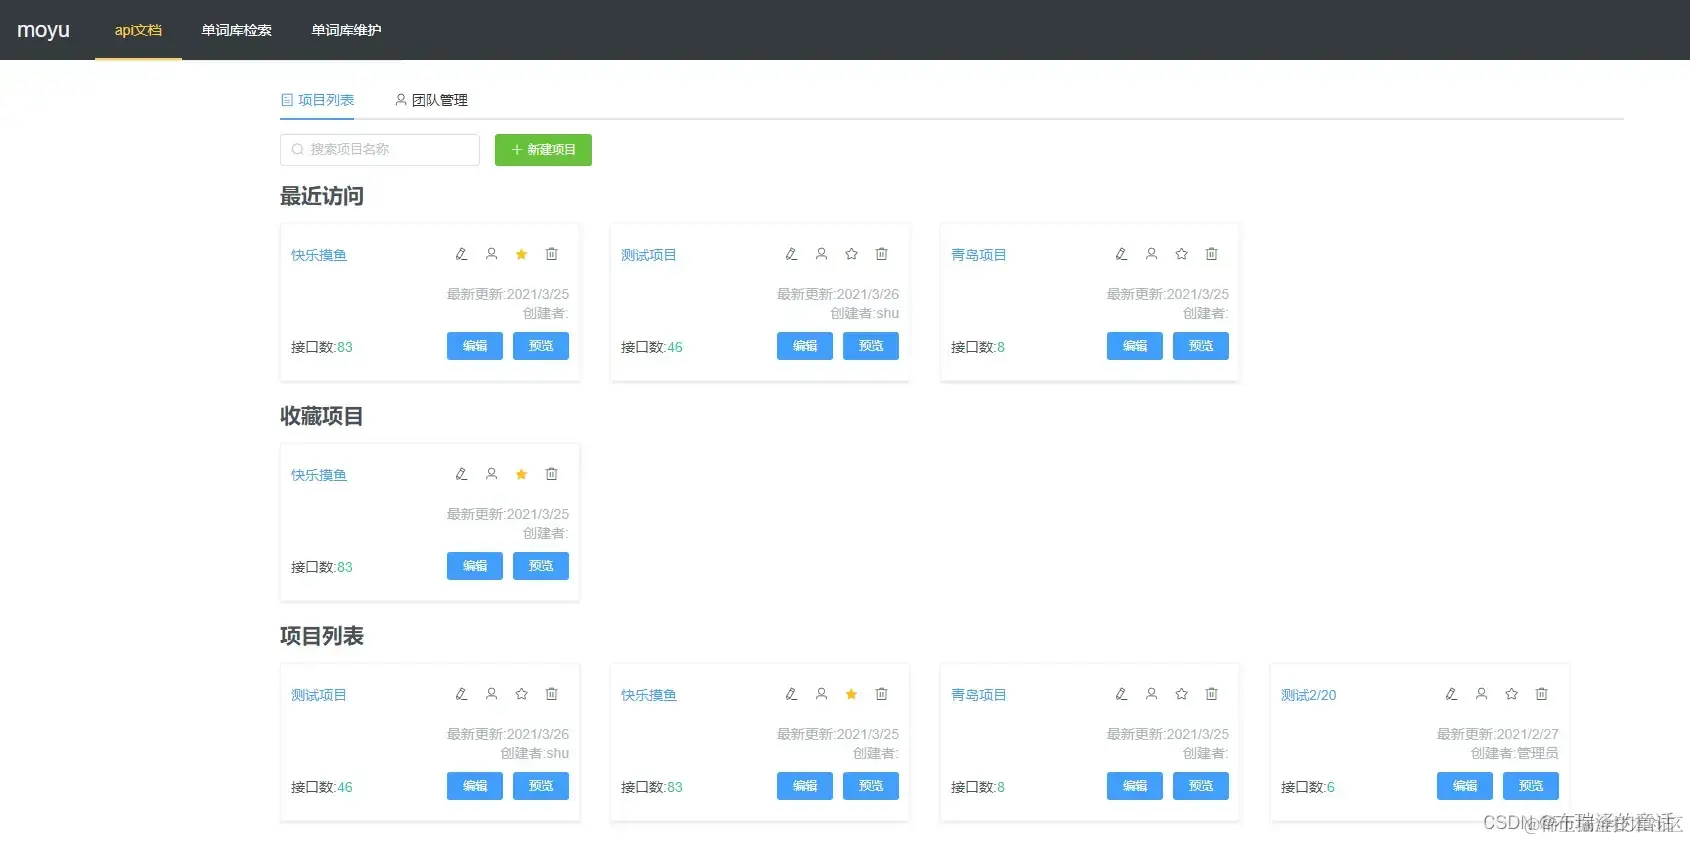Delete 快乐摸鱼 via trash icon in 最近访问
1690x841 pixels.
pos(551,254)
